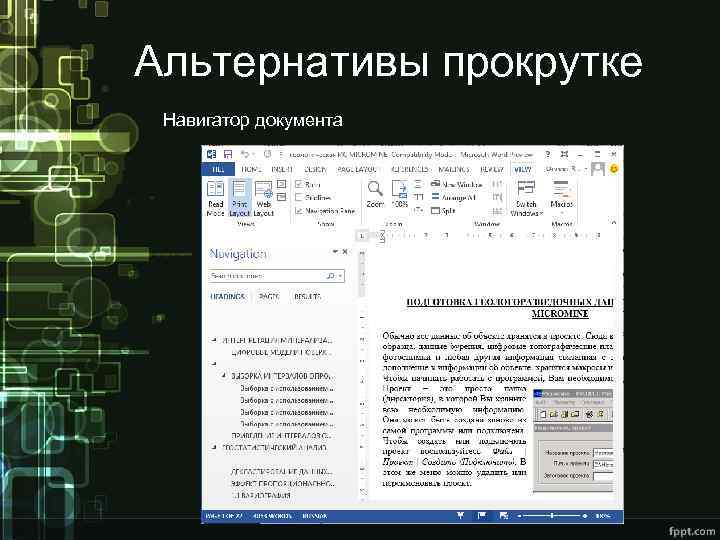
Task: Click the Help question mark icon
Action: click(548, 154)
